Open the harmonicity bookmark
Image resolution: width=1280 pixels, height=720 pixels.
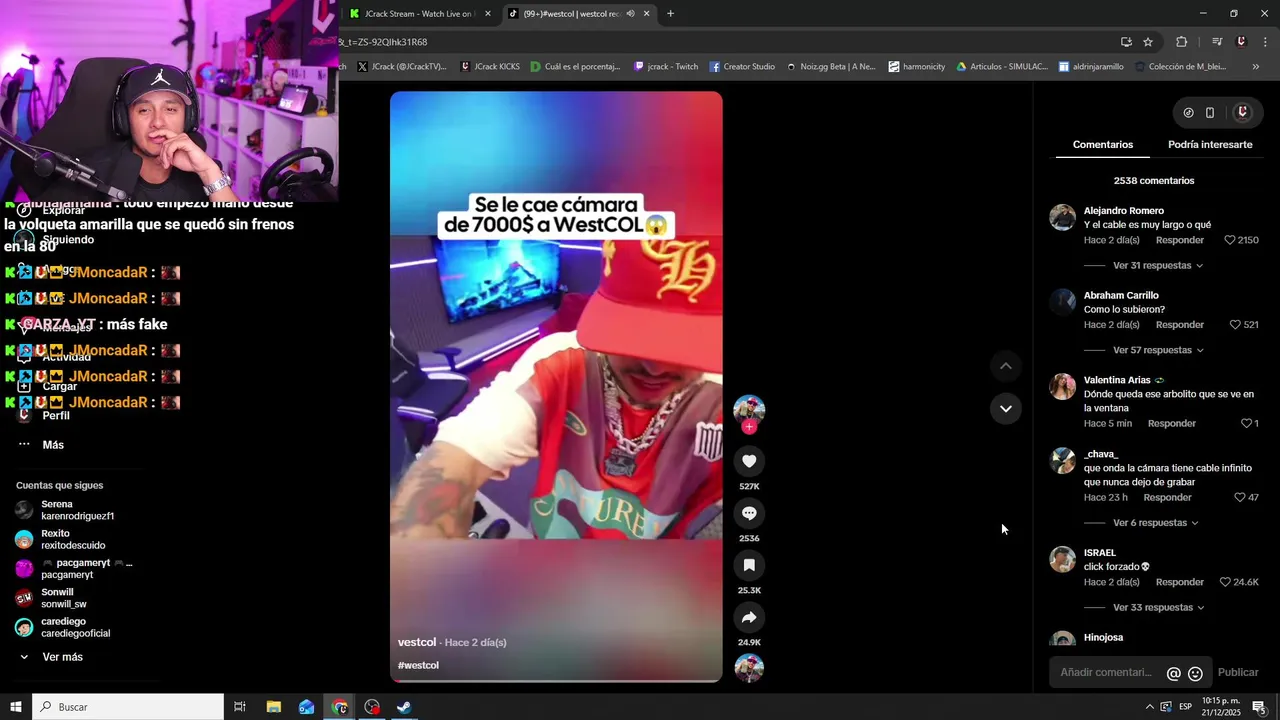click(916, 67)
